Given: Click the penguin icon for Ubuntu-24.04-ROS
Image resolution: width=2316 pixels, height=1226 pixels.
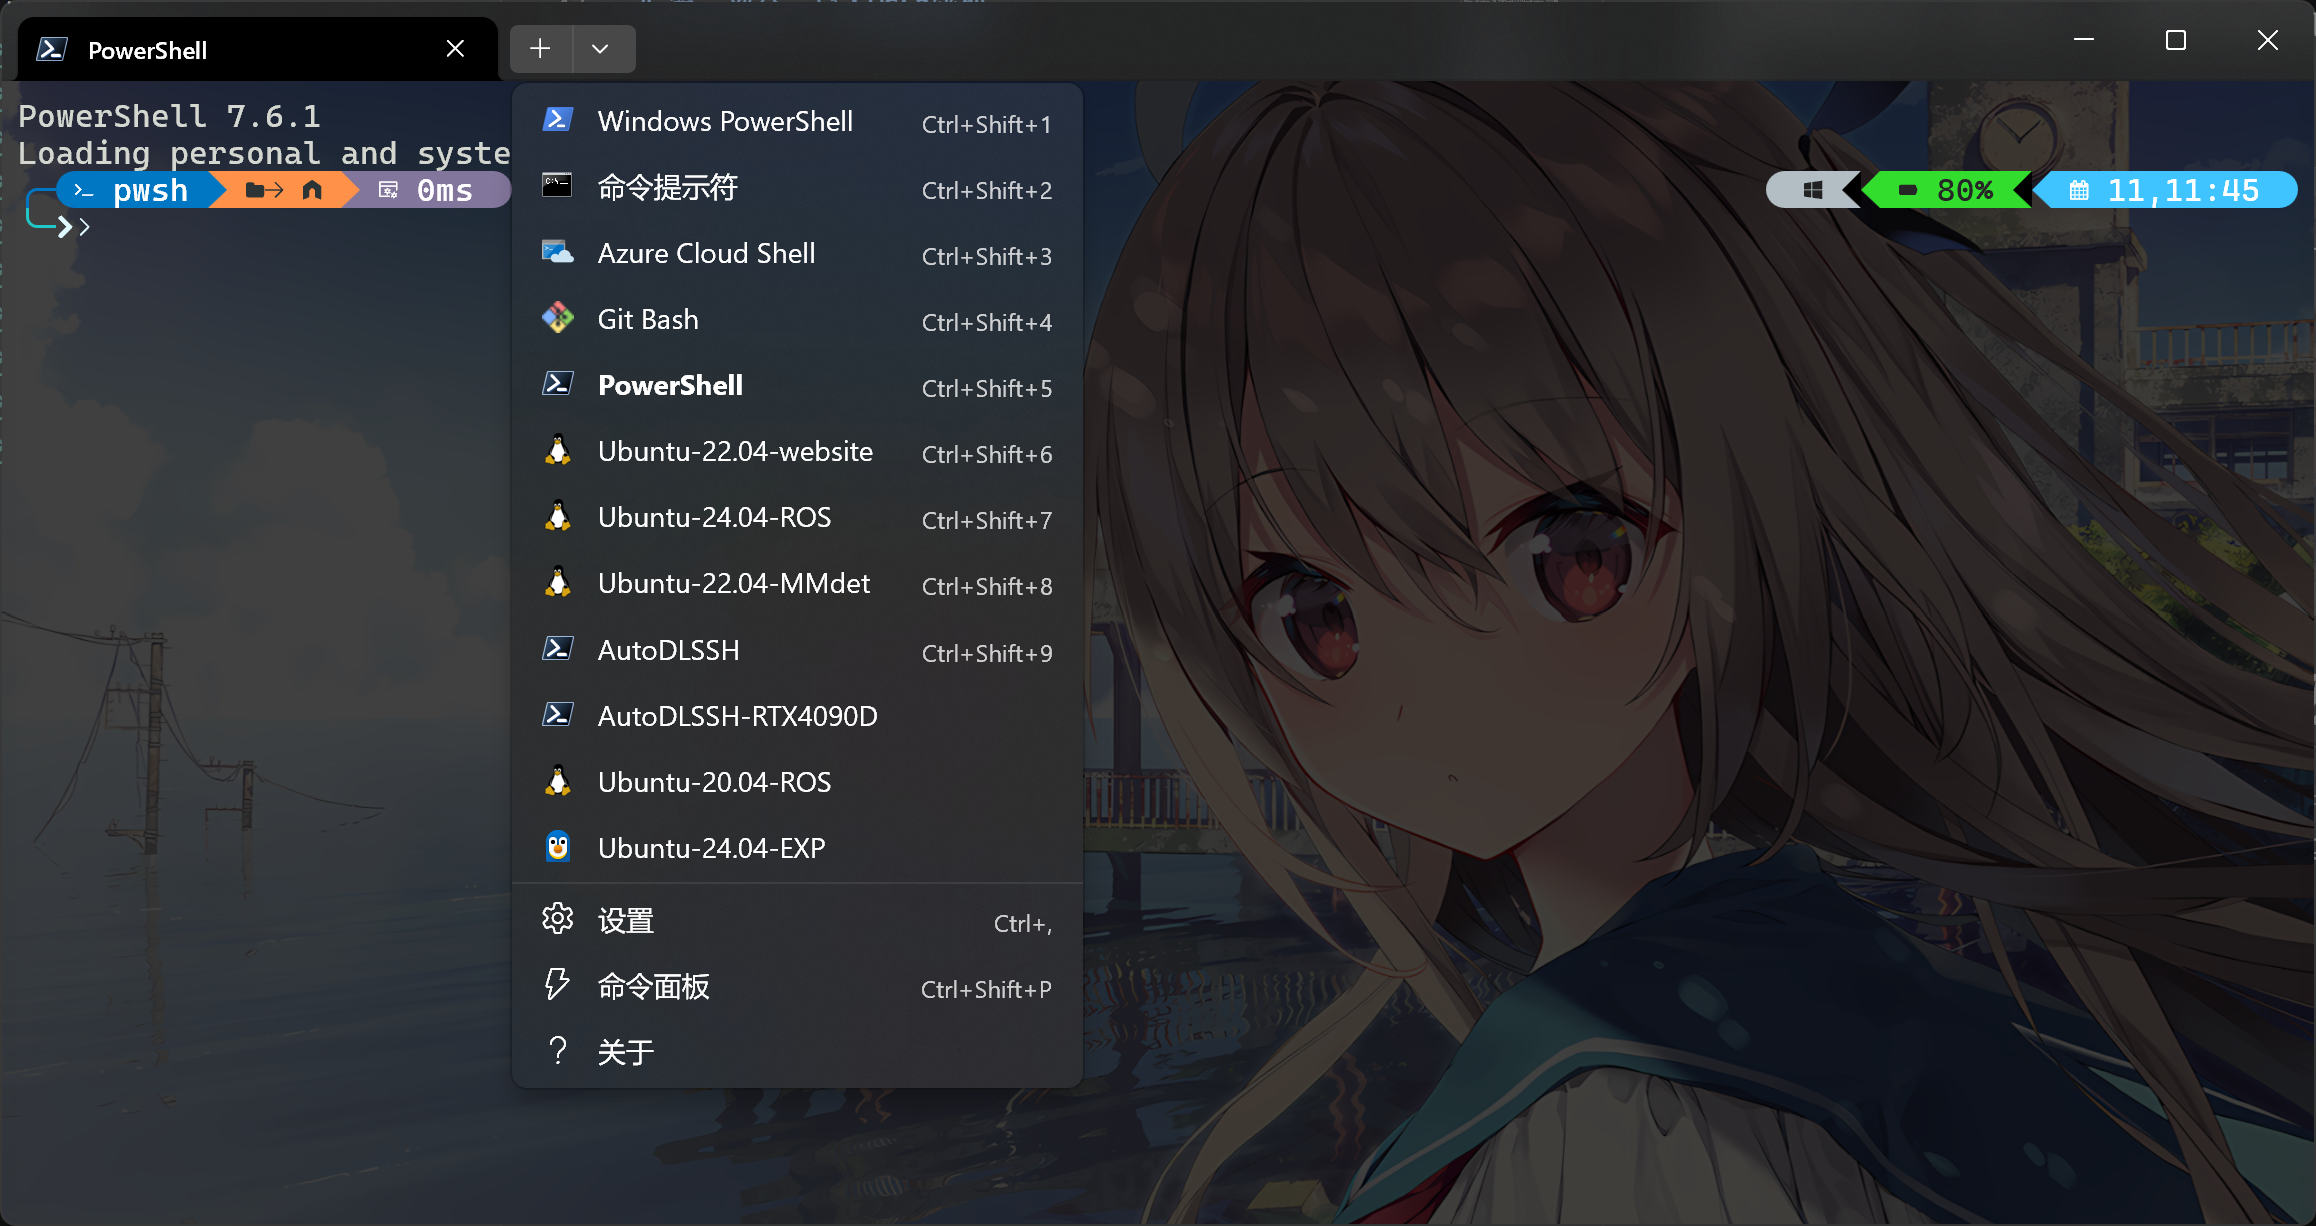Looking at the screenshot, I should click(558, 516).
